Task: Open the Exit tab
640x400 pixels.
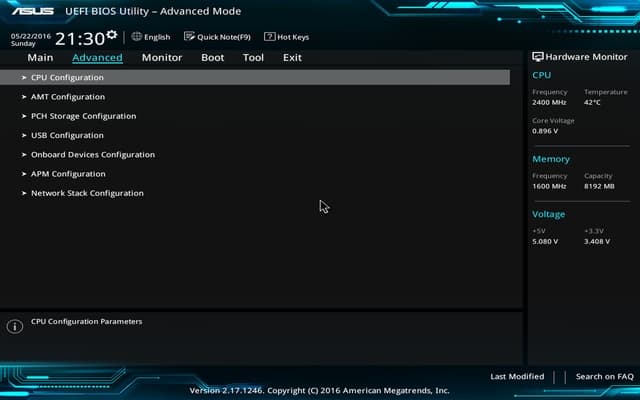Action: 292,58
